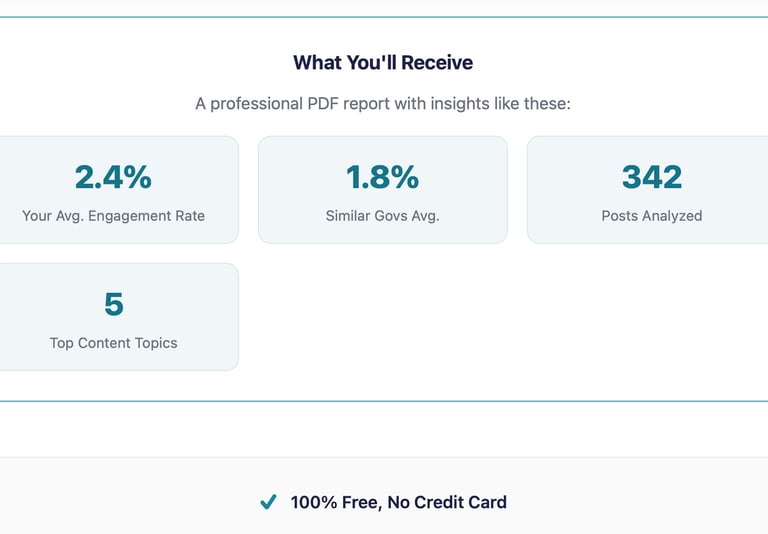Select the "Similar Govs Avg." label

click(382, 215)
